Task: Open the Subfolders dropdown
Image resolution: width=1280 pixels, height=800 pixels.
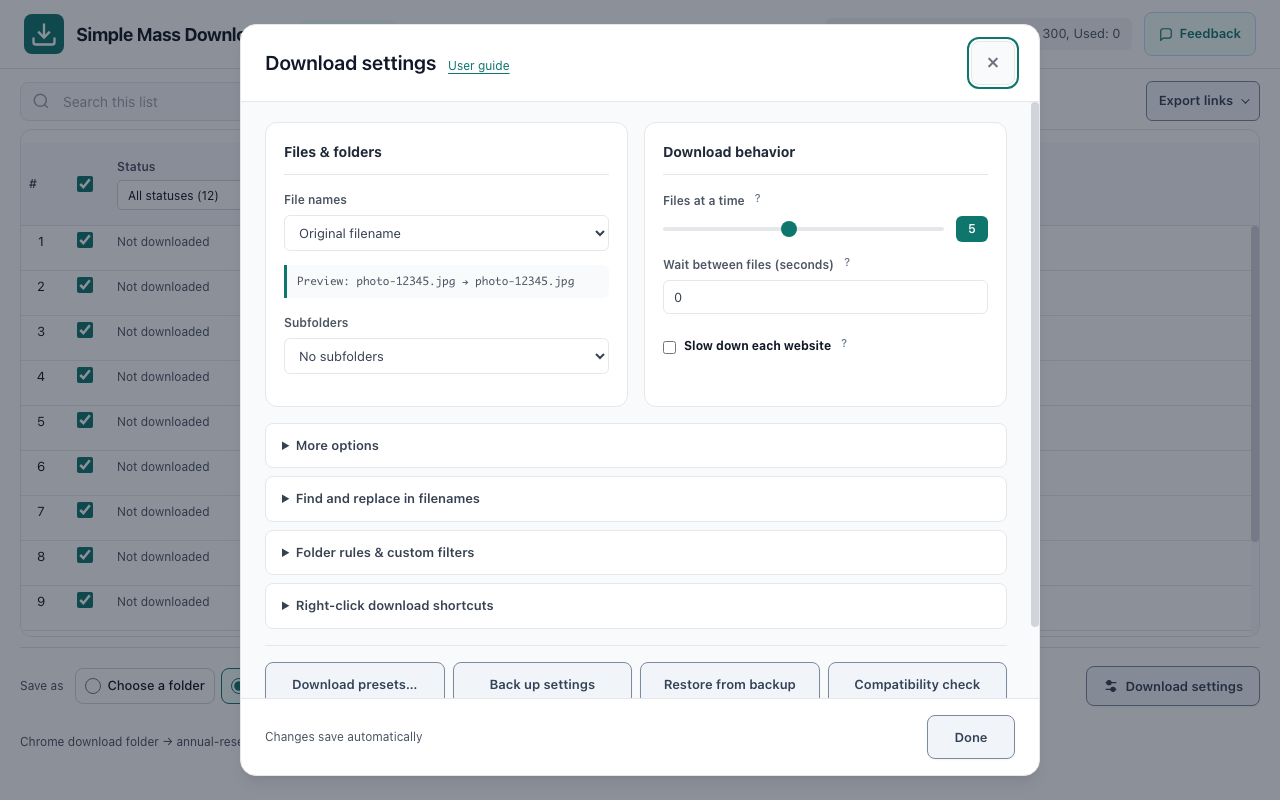Action: click(x=446, y=356)
